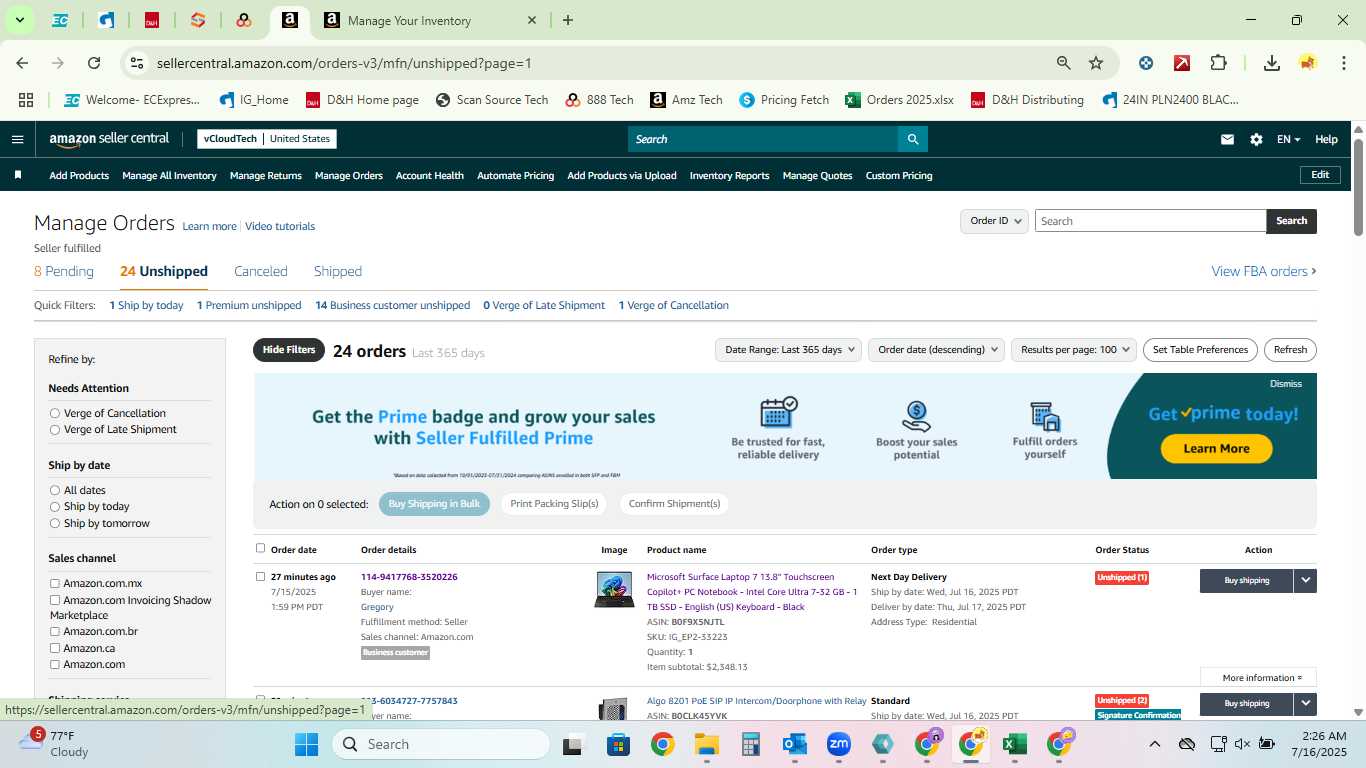Switch to the Canceled orders tab
The height and width of the screenshot is (768, 1366).
(261, 271)
